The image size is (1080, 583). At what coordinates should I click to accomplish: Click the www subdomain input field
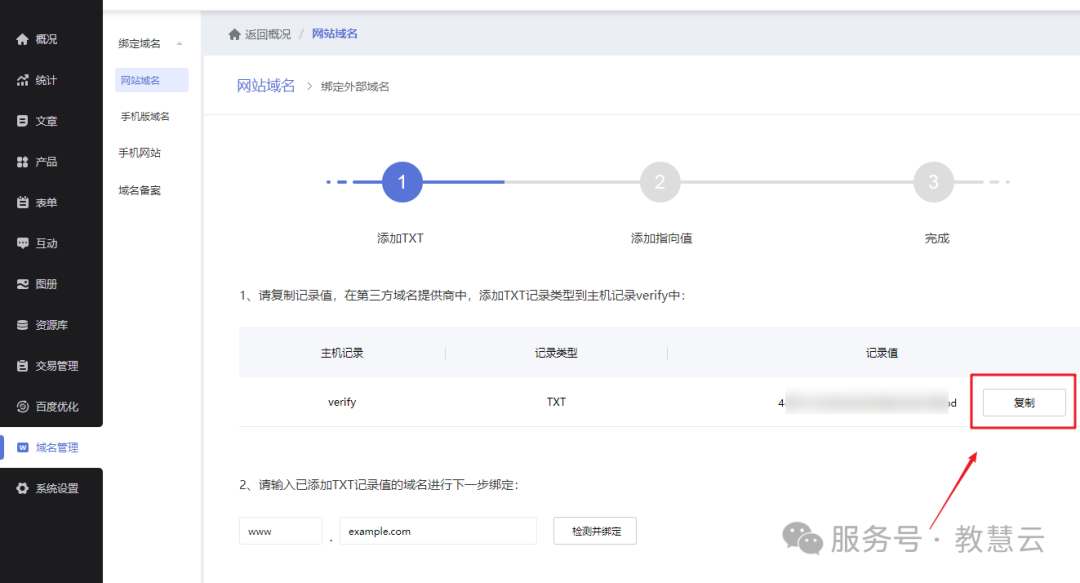pos(280,531)
